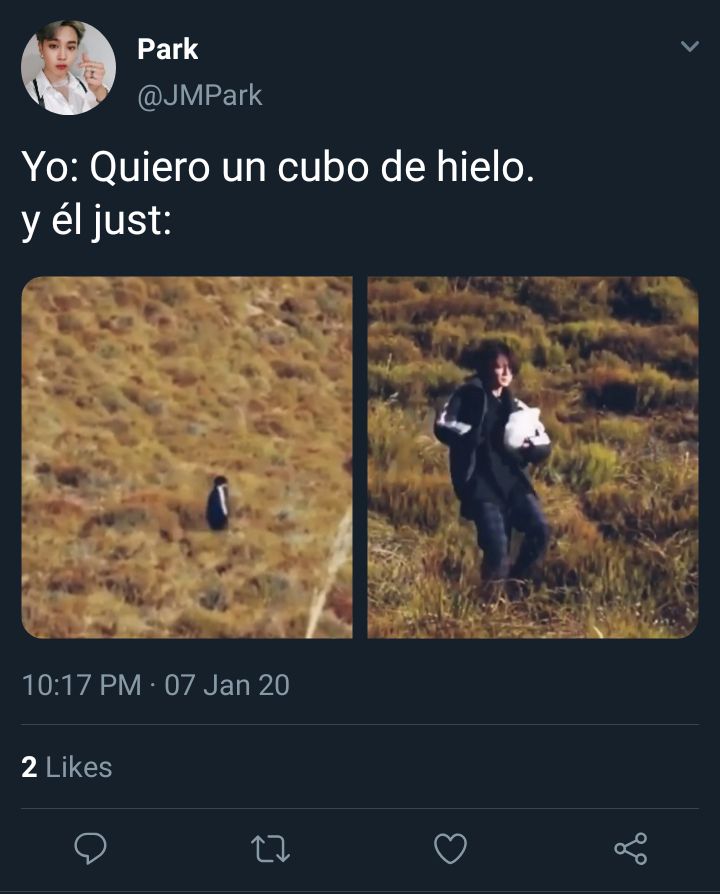720x894 pixels.
Task: View the left photo of the hillside
Action: coord(187,457)
